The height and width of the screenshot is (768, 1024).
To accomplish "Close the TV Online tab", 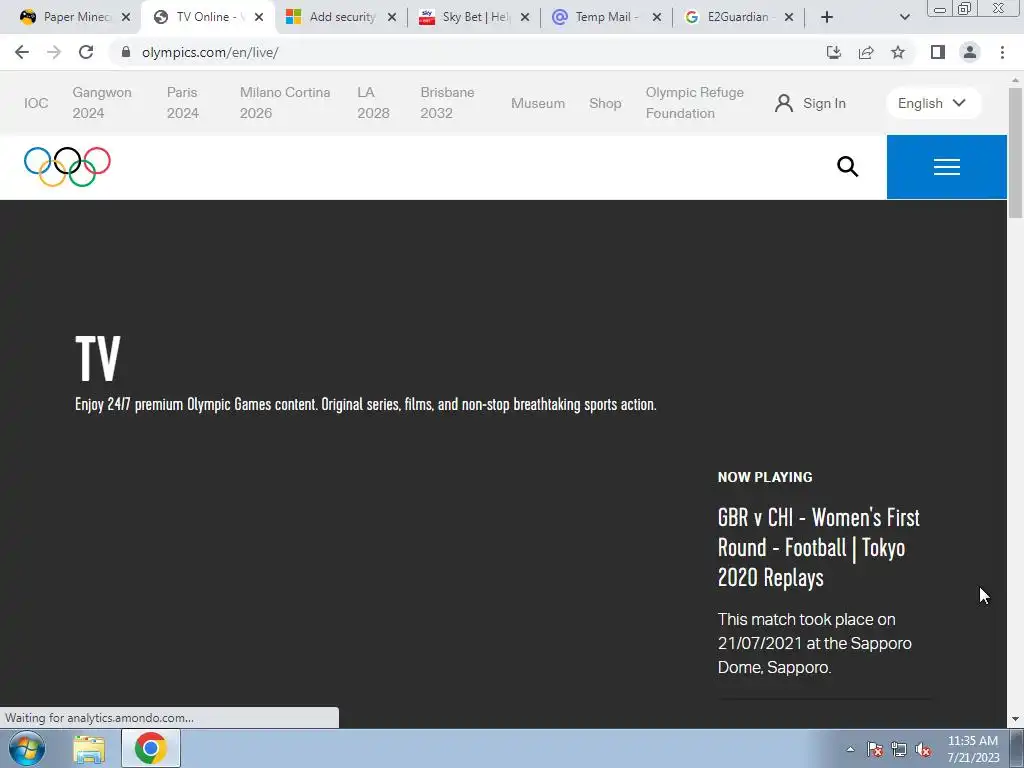I will pos(259,17).
